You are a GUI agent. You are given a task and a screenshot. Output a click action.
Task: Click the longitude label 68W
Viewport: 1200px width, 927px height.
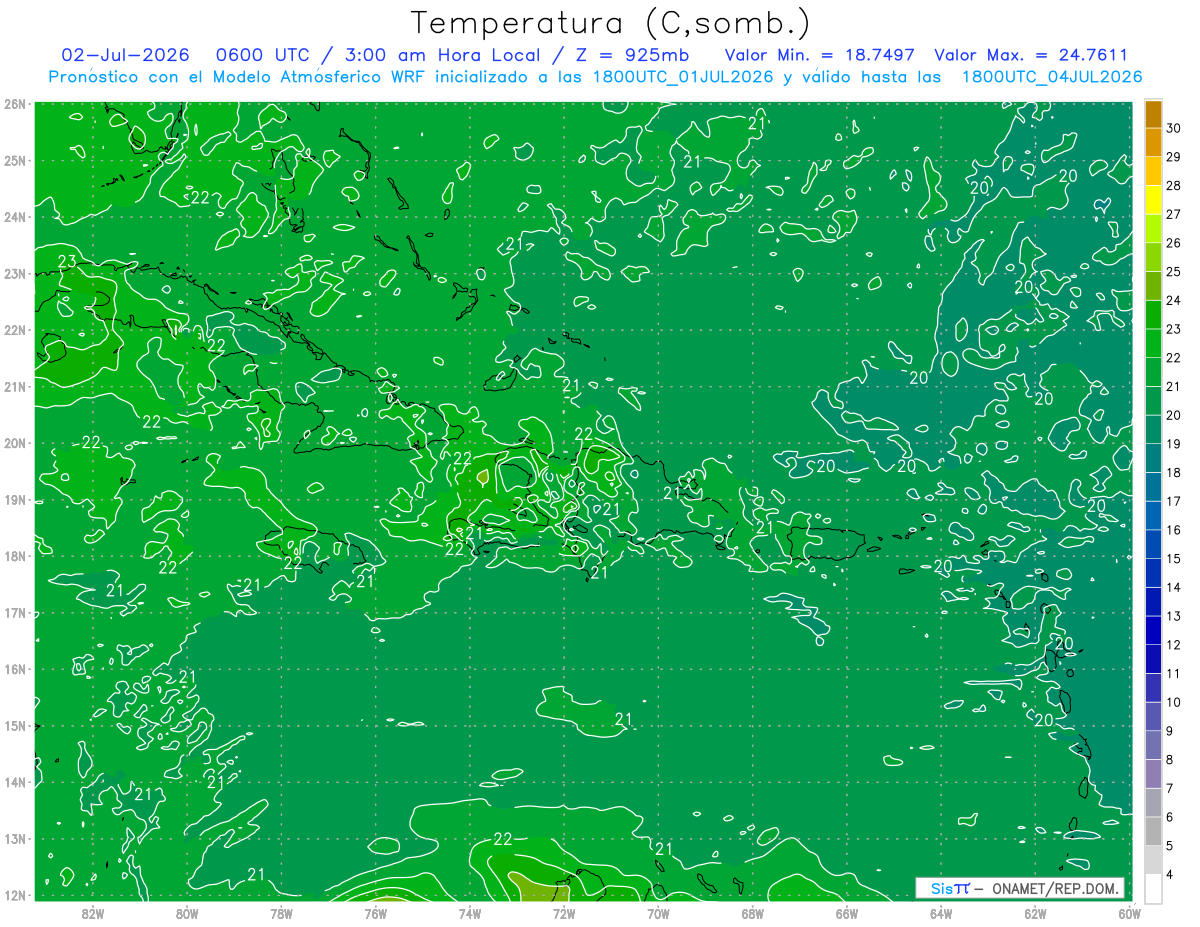753,913
